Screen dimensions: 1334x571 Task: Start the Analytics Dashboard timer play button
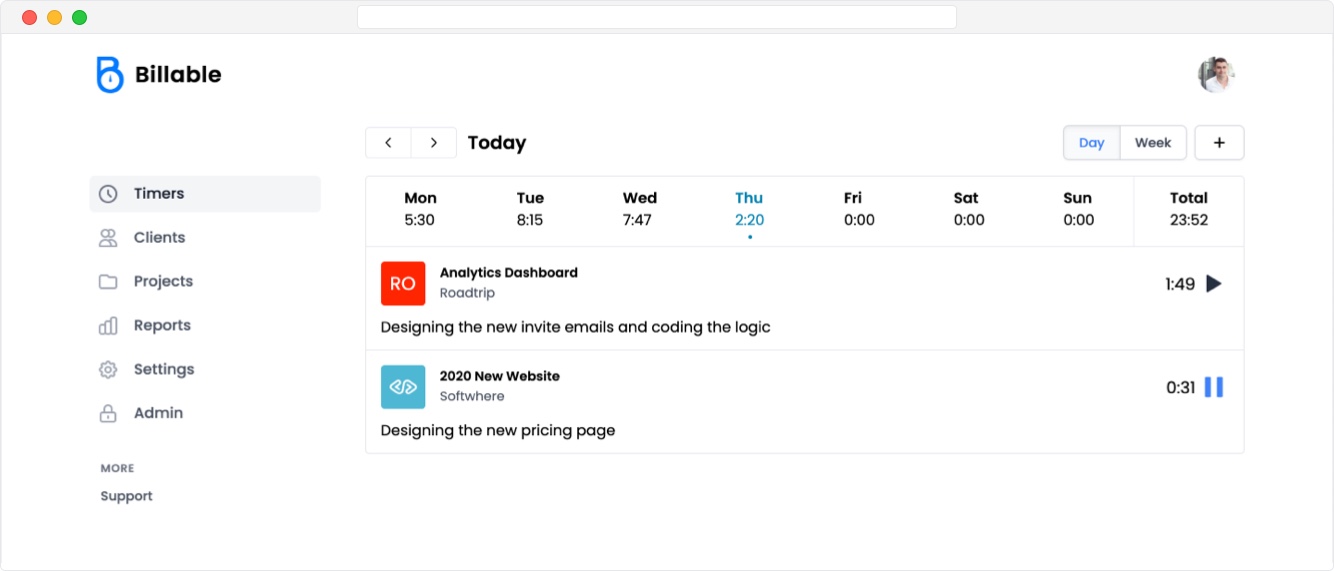pyautogui.click(x=1214, y=284)
